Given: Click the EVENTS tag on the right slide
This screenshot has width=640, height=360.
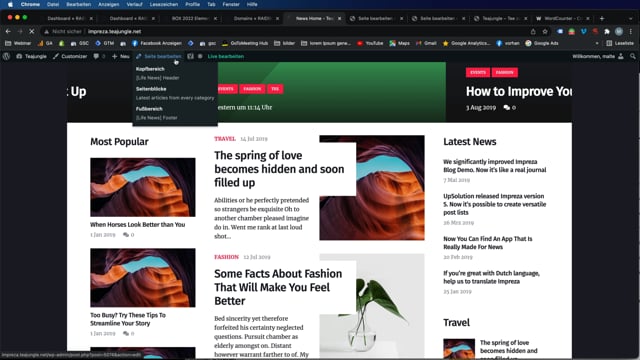Looking at the screenshot, I should [478, 72].
